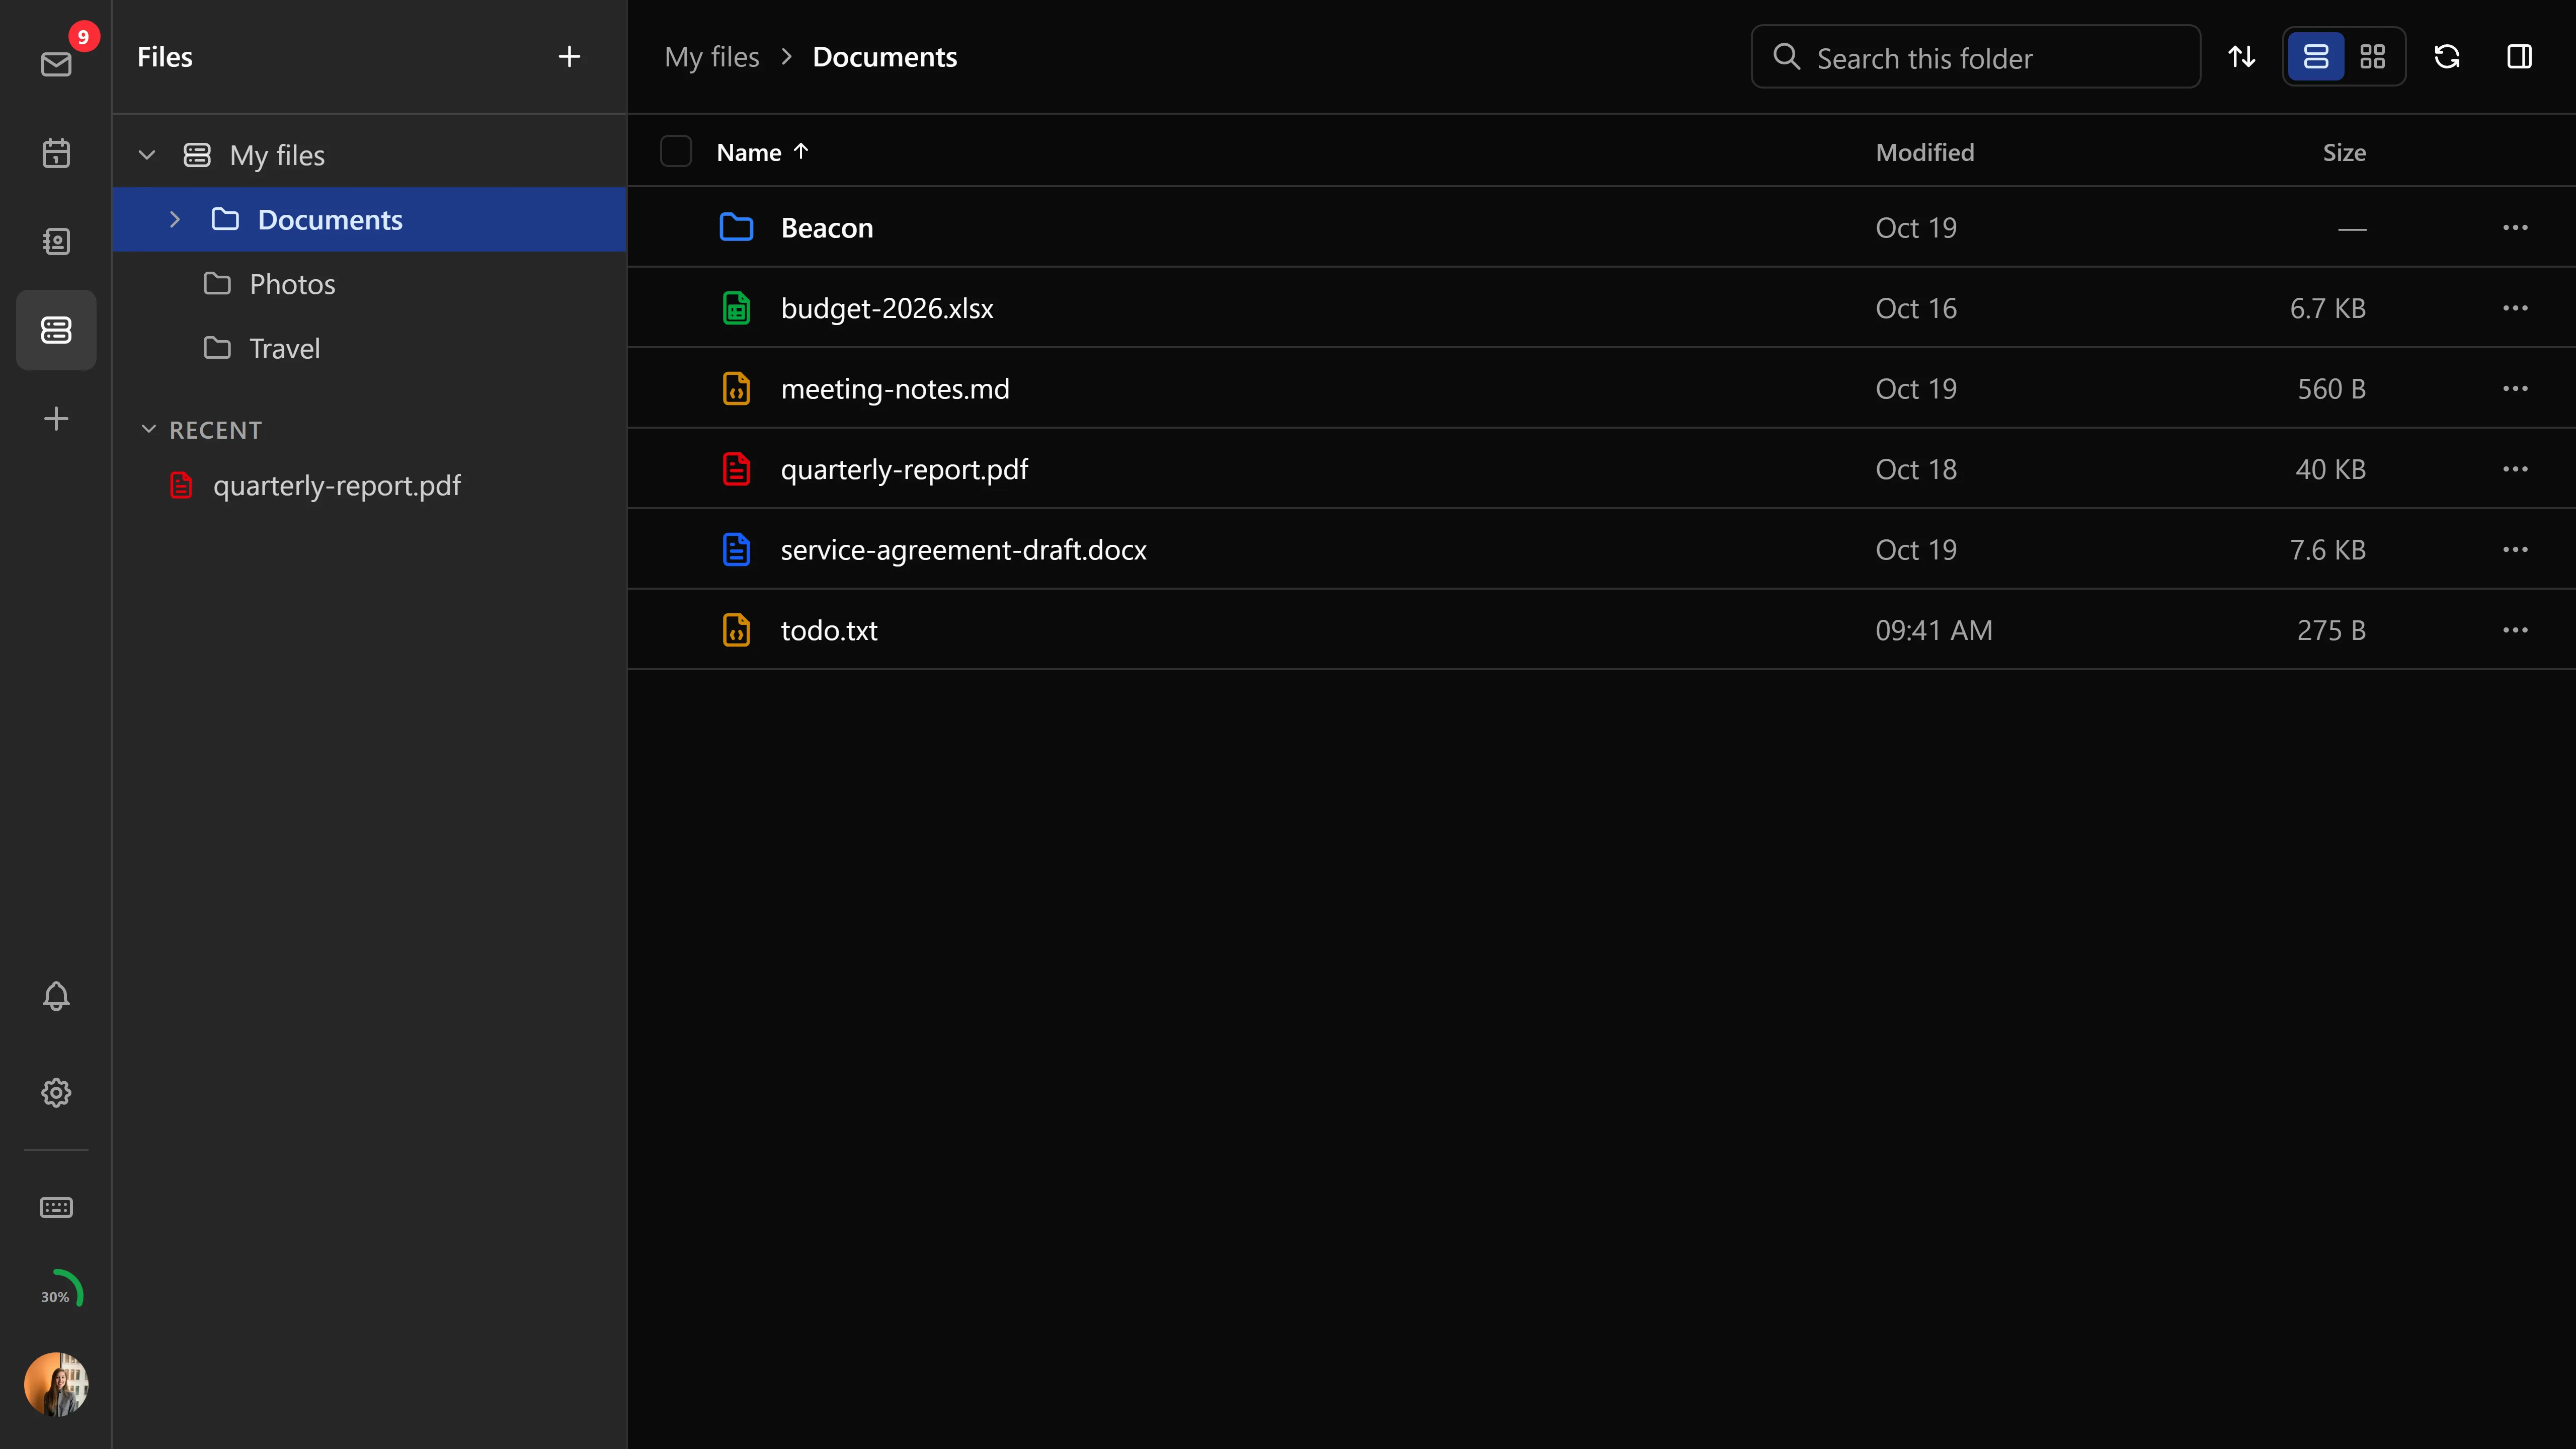Open more options for service-agreement-draft.docx
Screen dimensions: 2576x1449
pos(2515,549)
